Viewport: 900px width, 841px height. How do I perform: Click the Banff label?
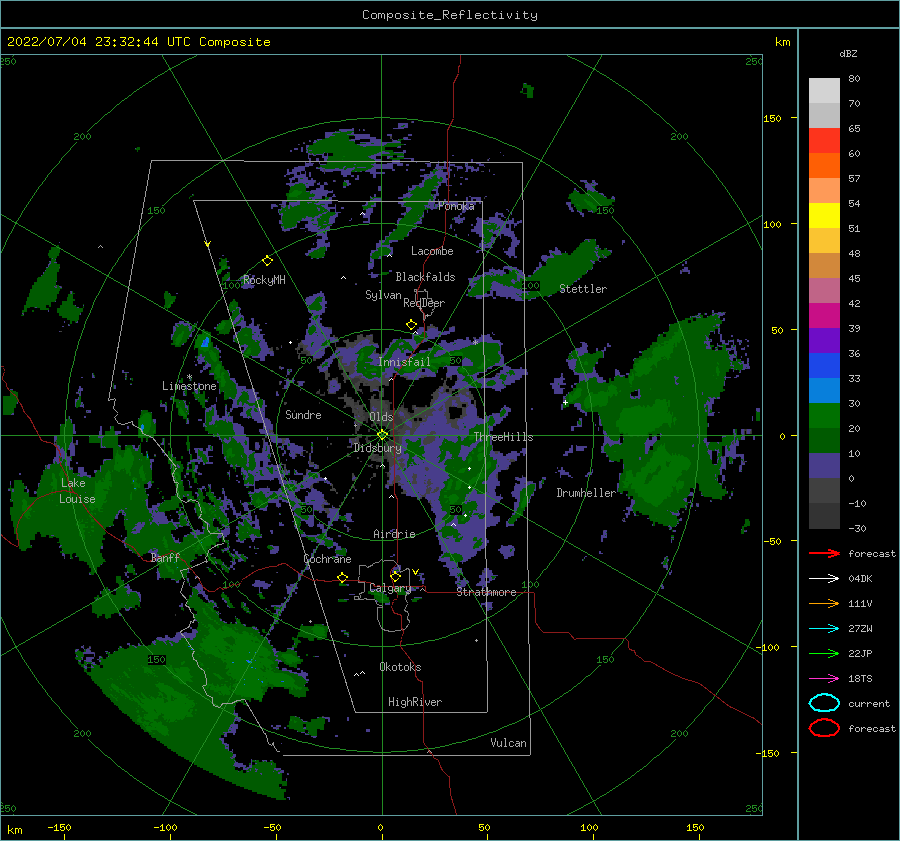165,558
